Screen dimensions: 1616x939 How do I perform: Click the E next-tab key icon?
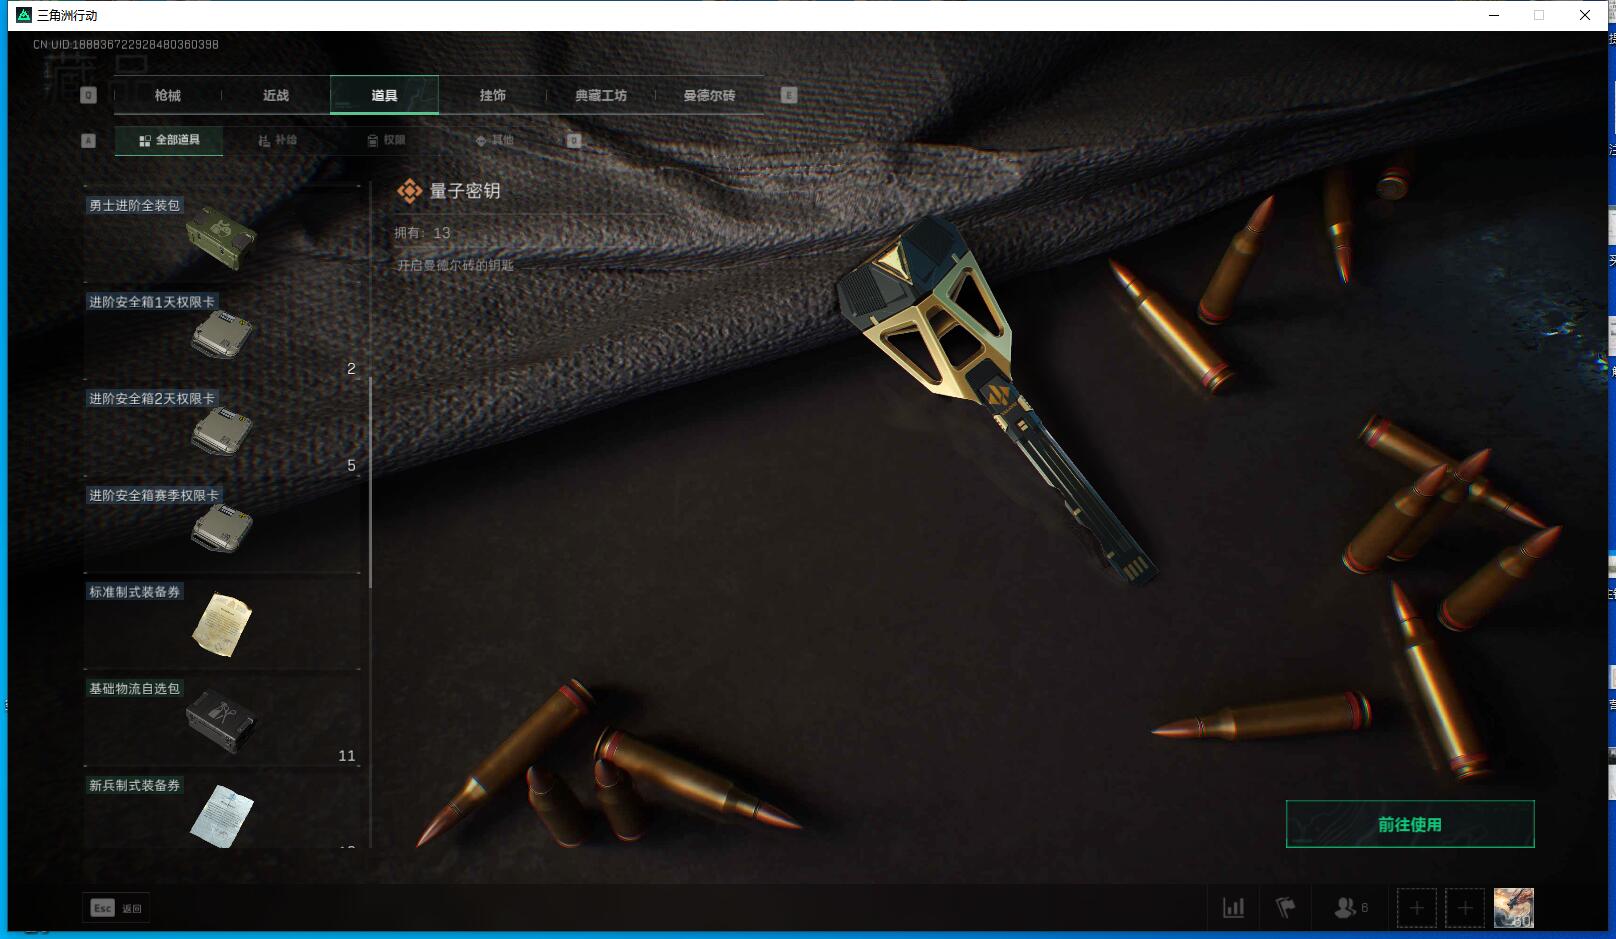coord(789,95)
